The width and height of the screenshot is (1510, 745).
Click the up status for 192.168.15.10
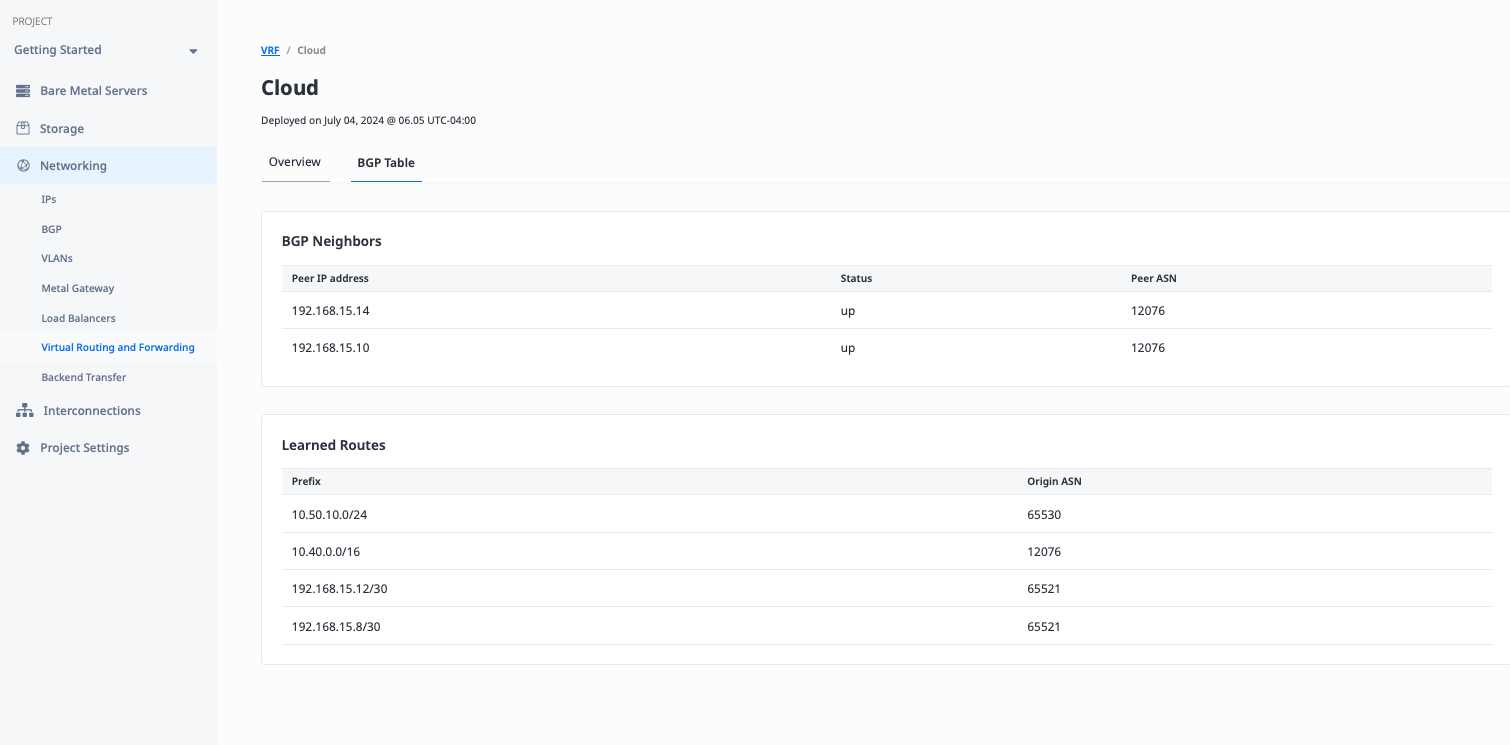click(x=848, y=348)
